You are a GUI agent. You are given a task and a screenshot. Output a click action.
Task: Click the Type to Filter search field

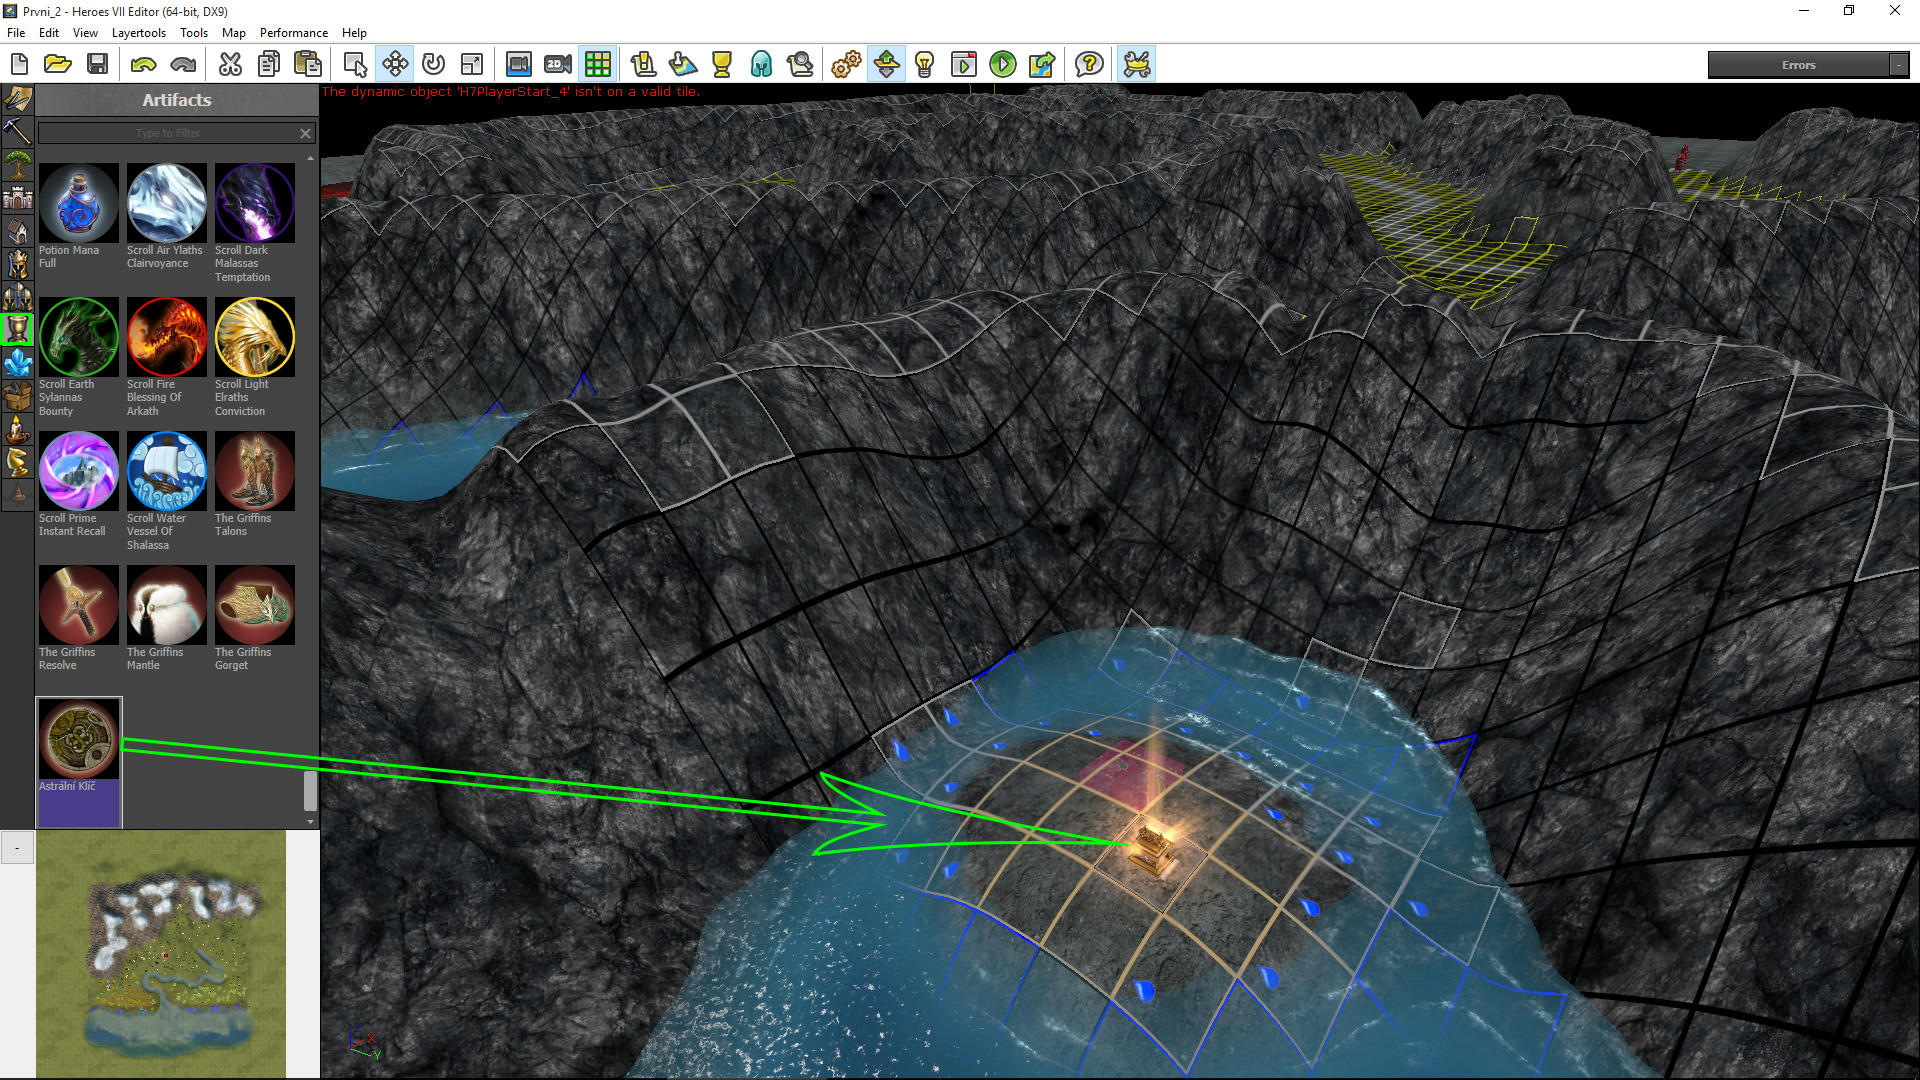[167, 133]
